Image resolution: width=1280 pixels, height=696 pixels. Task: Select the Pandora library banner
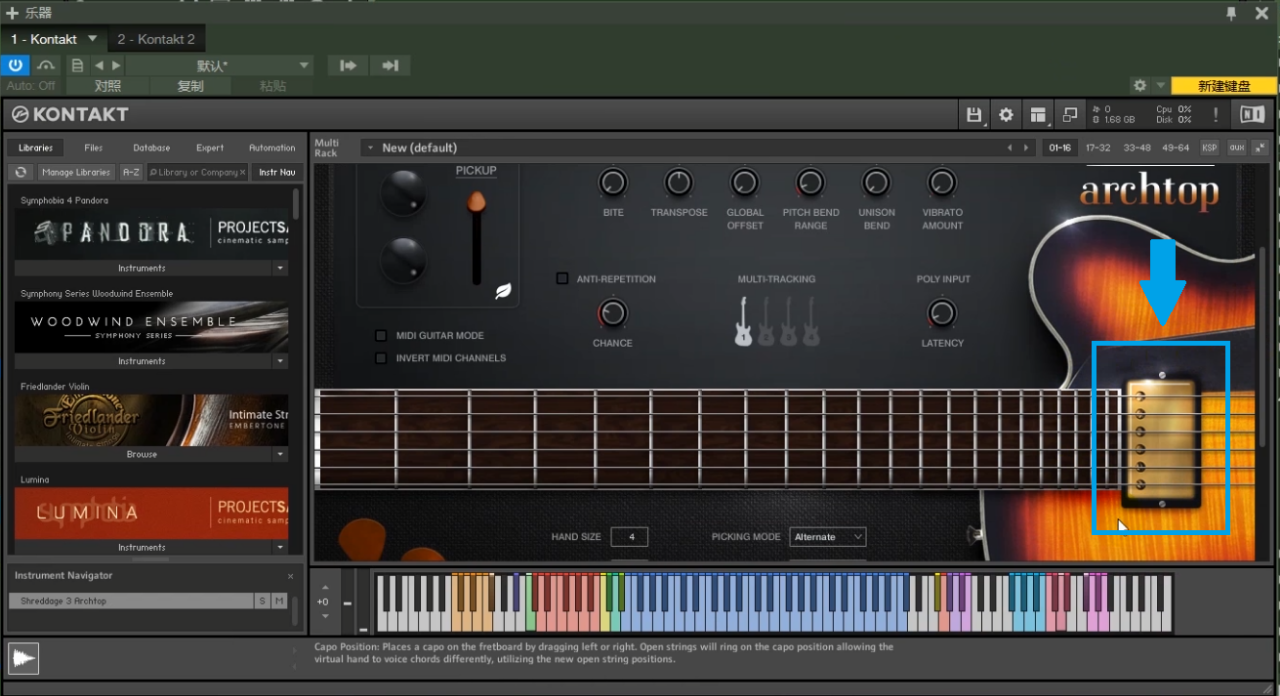coord(151,233)
